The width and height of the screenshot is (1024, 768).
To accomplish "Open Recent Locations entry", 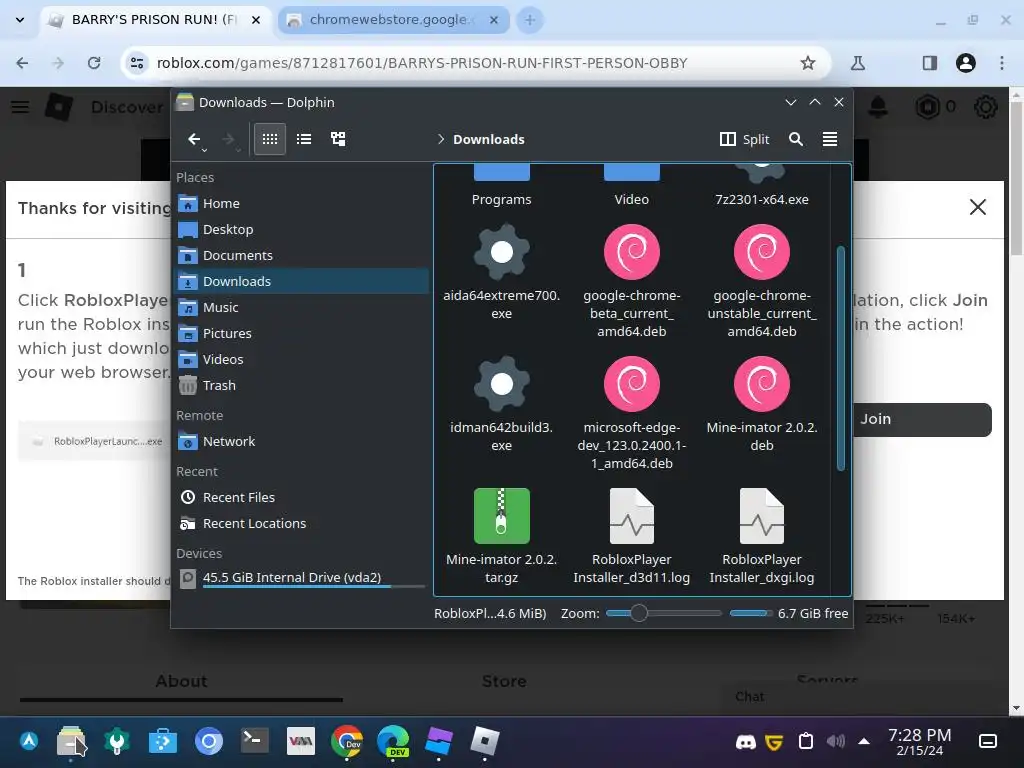I will (x=301, y=523).
